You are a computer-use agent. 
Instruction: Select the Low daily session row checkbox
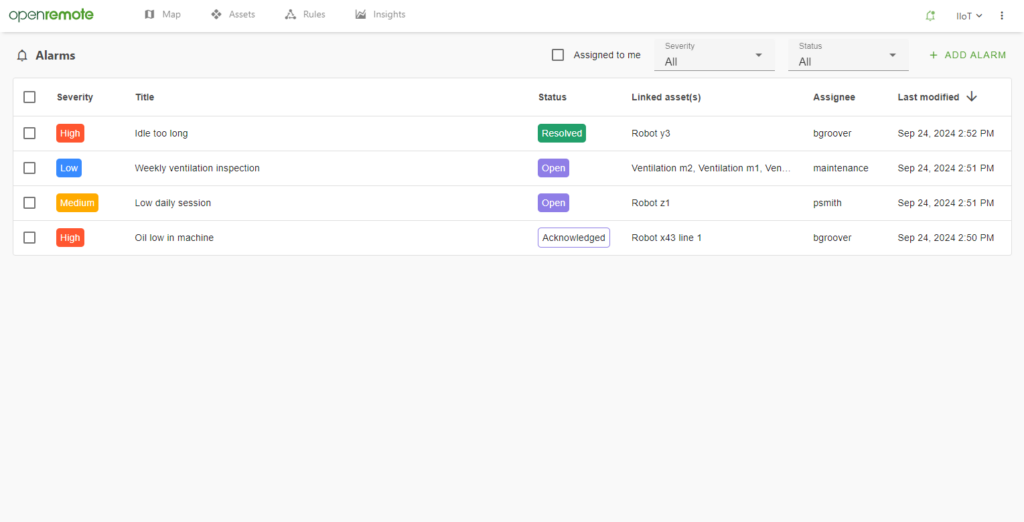point(29,203)
